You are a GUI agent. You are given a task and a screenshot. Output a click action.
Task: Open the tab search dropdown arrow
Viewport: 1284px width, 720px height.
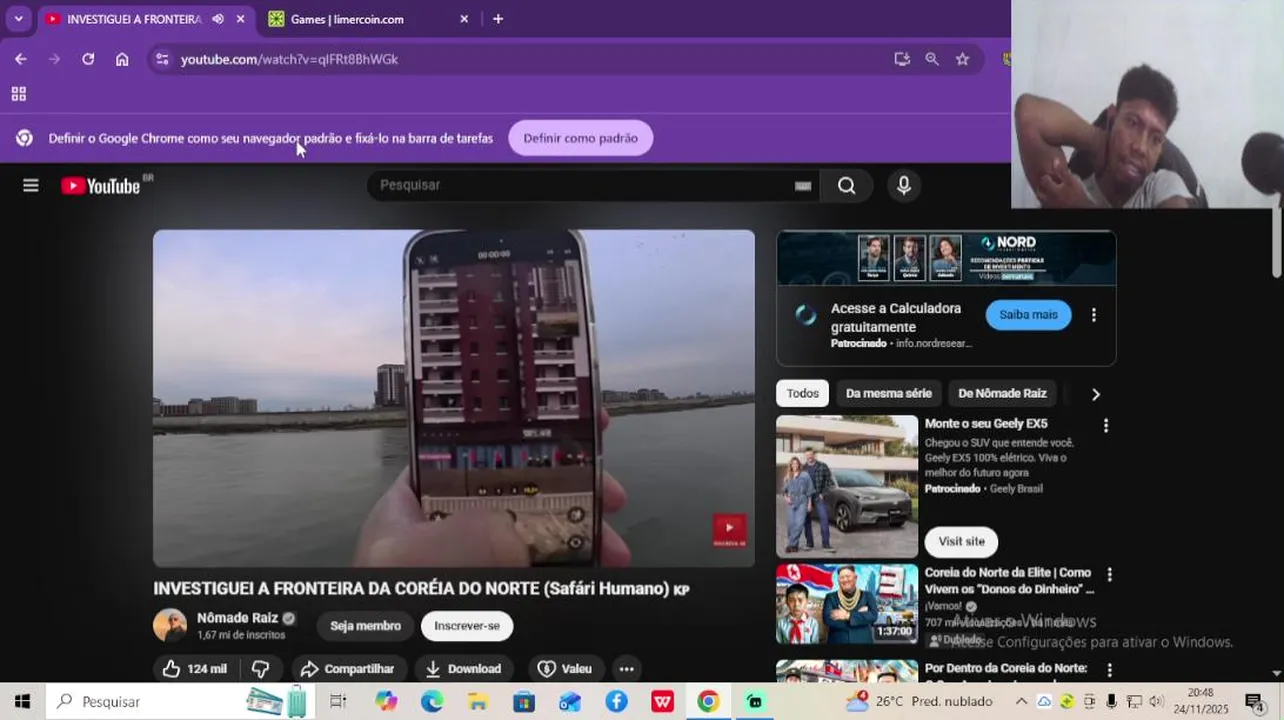pos(18,19)
